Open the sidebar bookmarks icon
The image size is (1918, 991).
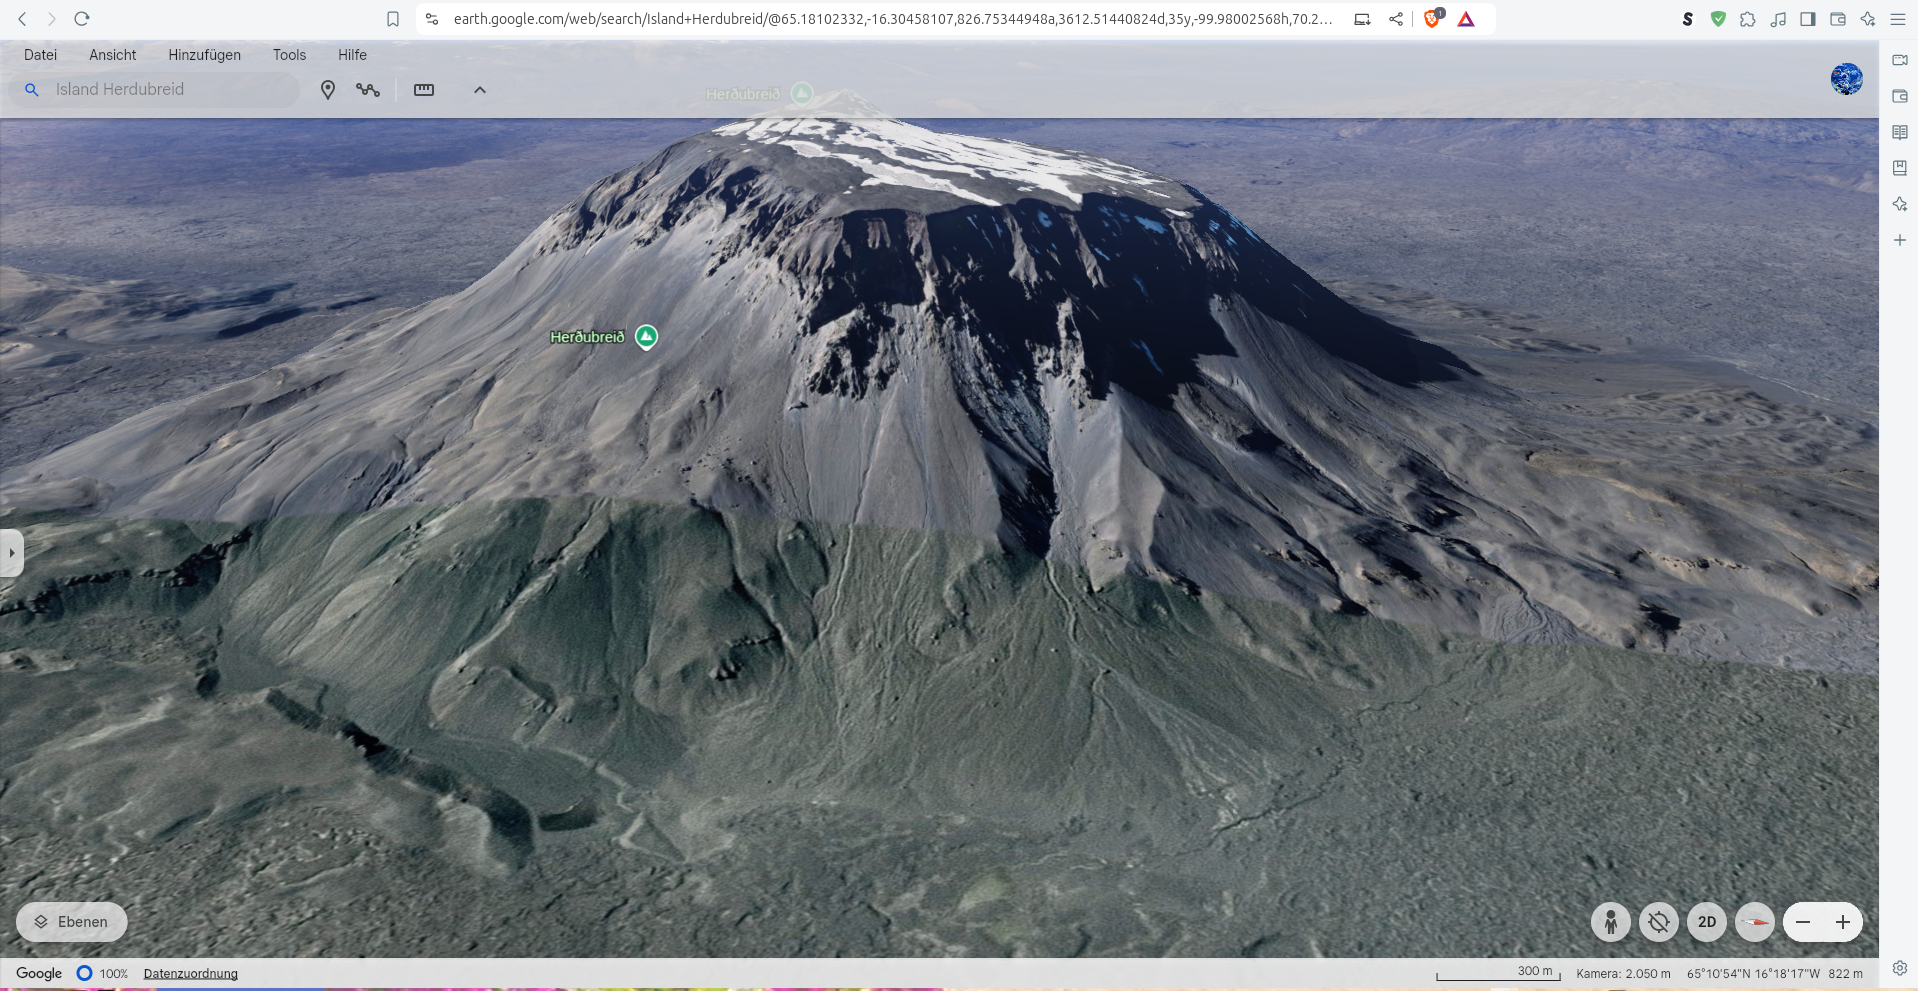tap(1900, 168)
